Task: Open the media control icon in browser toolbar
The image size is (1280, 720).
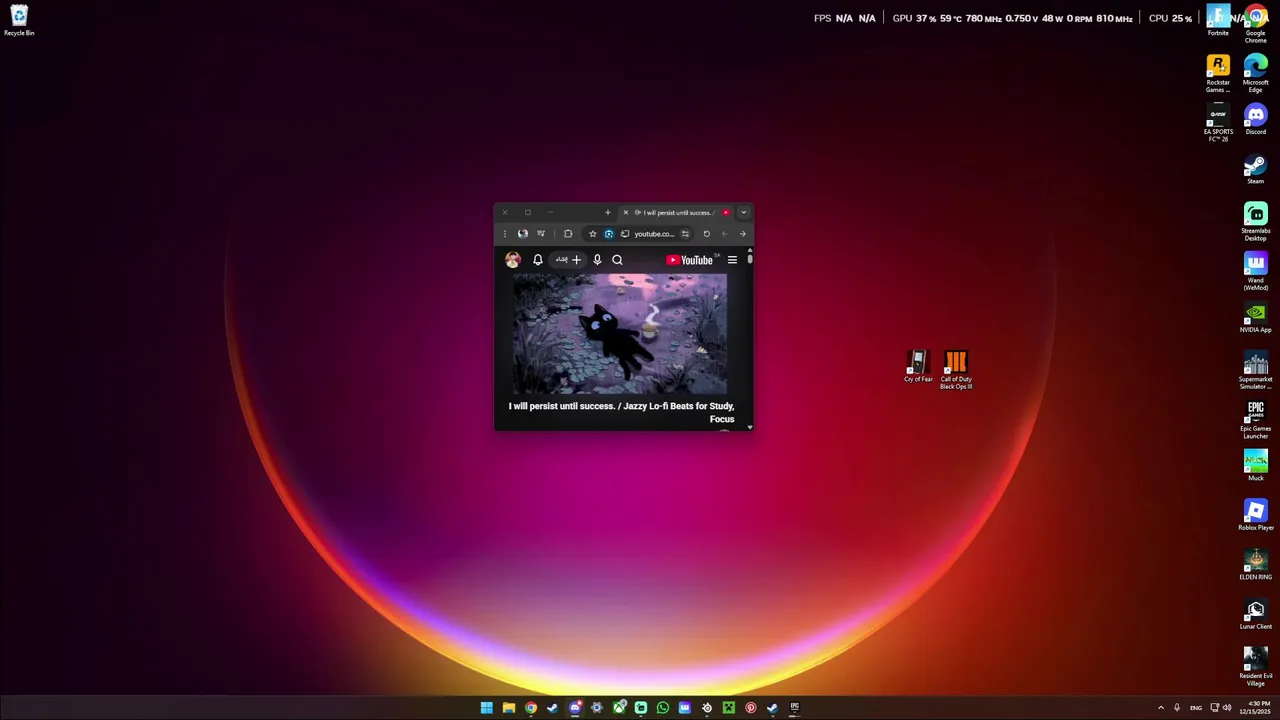Action: pyautogui.click(x=541, y=234)
